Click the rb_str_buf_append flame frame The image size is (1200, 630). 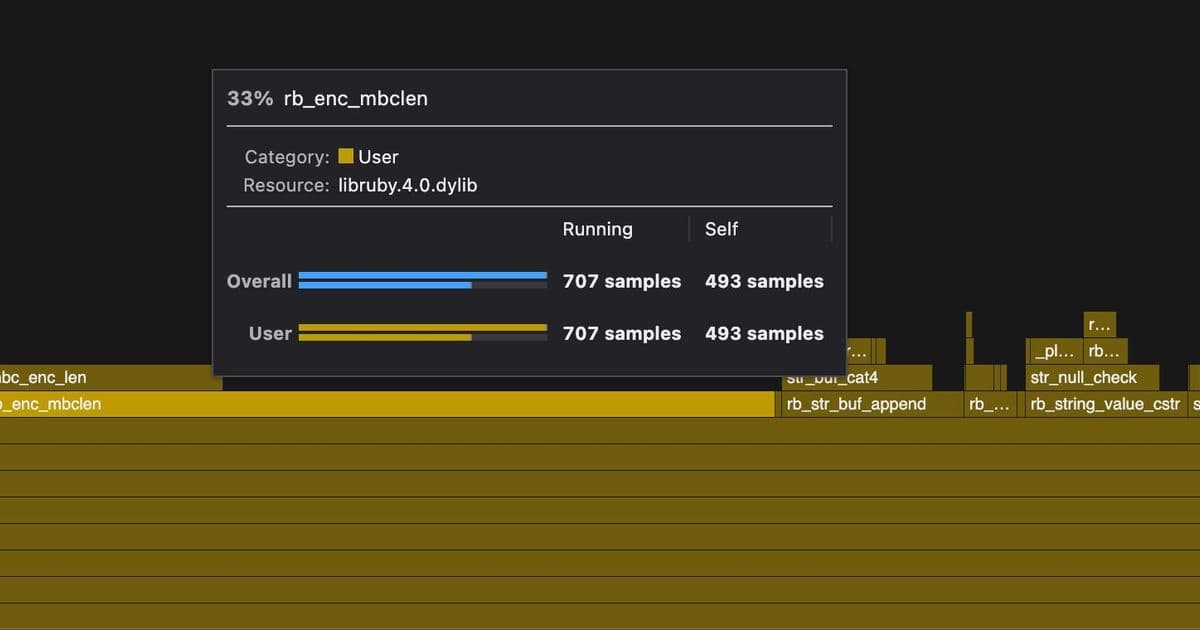pos(855,404)
